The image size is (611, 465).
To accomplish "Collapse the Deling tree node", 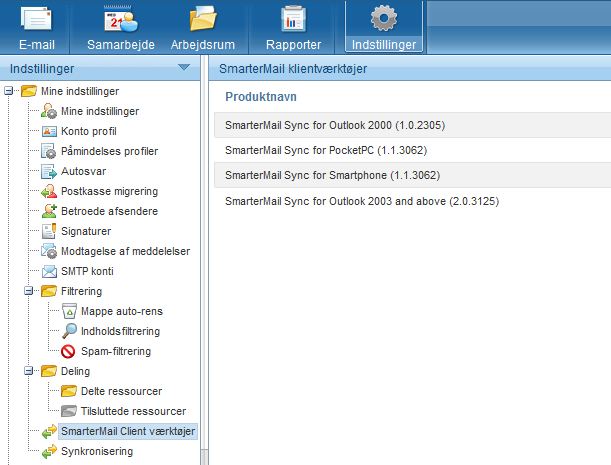I will click(x=28, y=371).
